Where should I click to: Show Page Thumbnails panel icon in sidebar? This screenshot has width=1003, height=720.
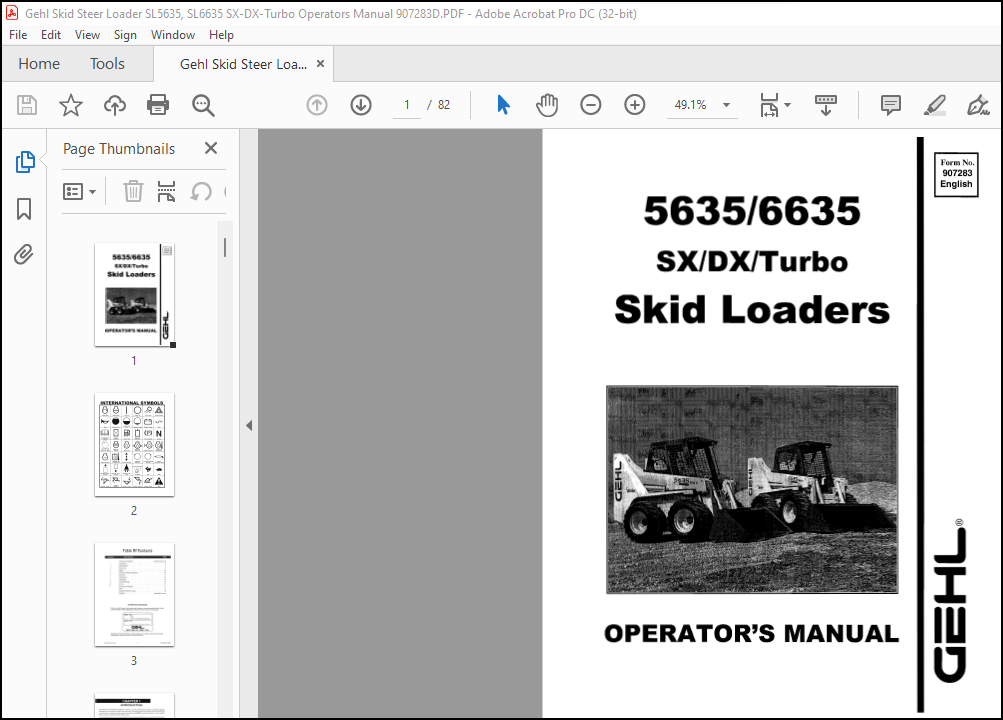(x=25, y=162)
